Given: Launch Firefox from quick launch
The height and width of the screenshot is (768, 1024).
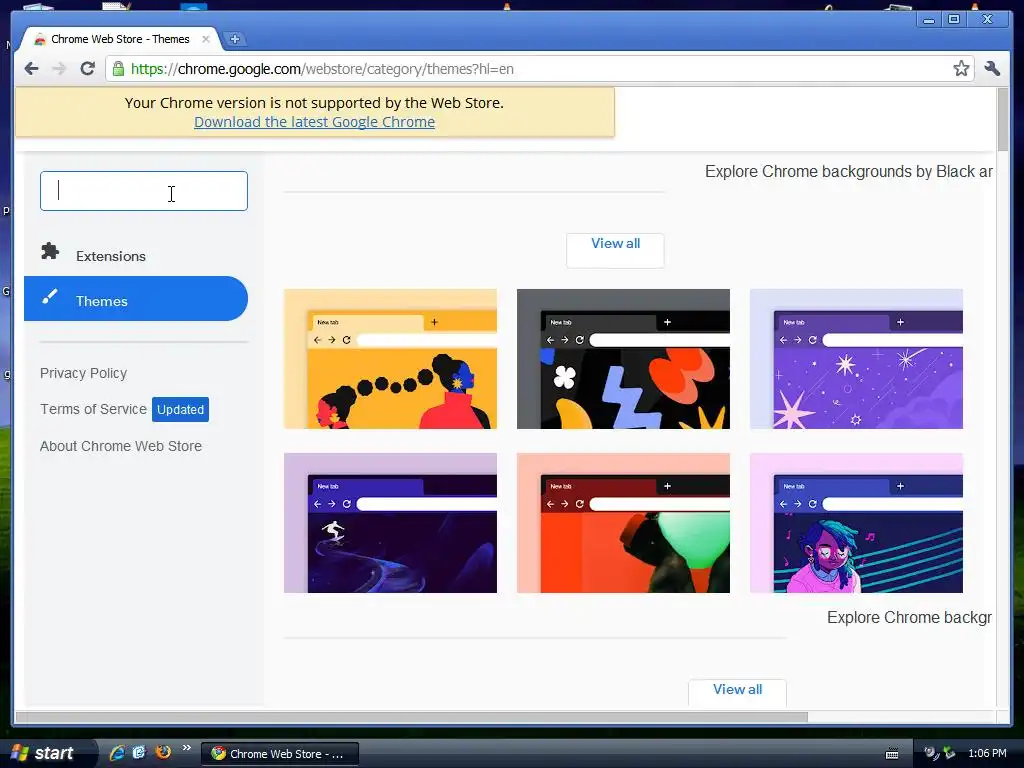Looking at the screenshot, I should coord(163,752).
